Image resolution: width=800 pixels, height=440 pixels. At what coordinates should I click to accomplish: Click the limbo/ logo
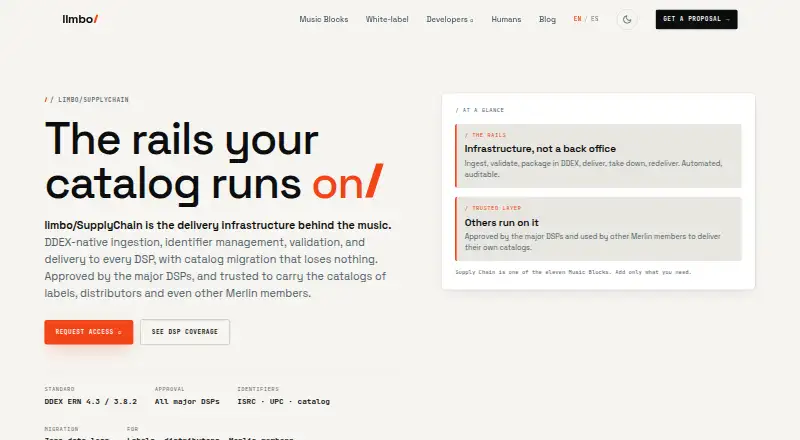pos(80,19)
